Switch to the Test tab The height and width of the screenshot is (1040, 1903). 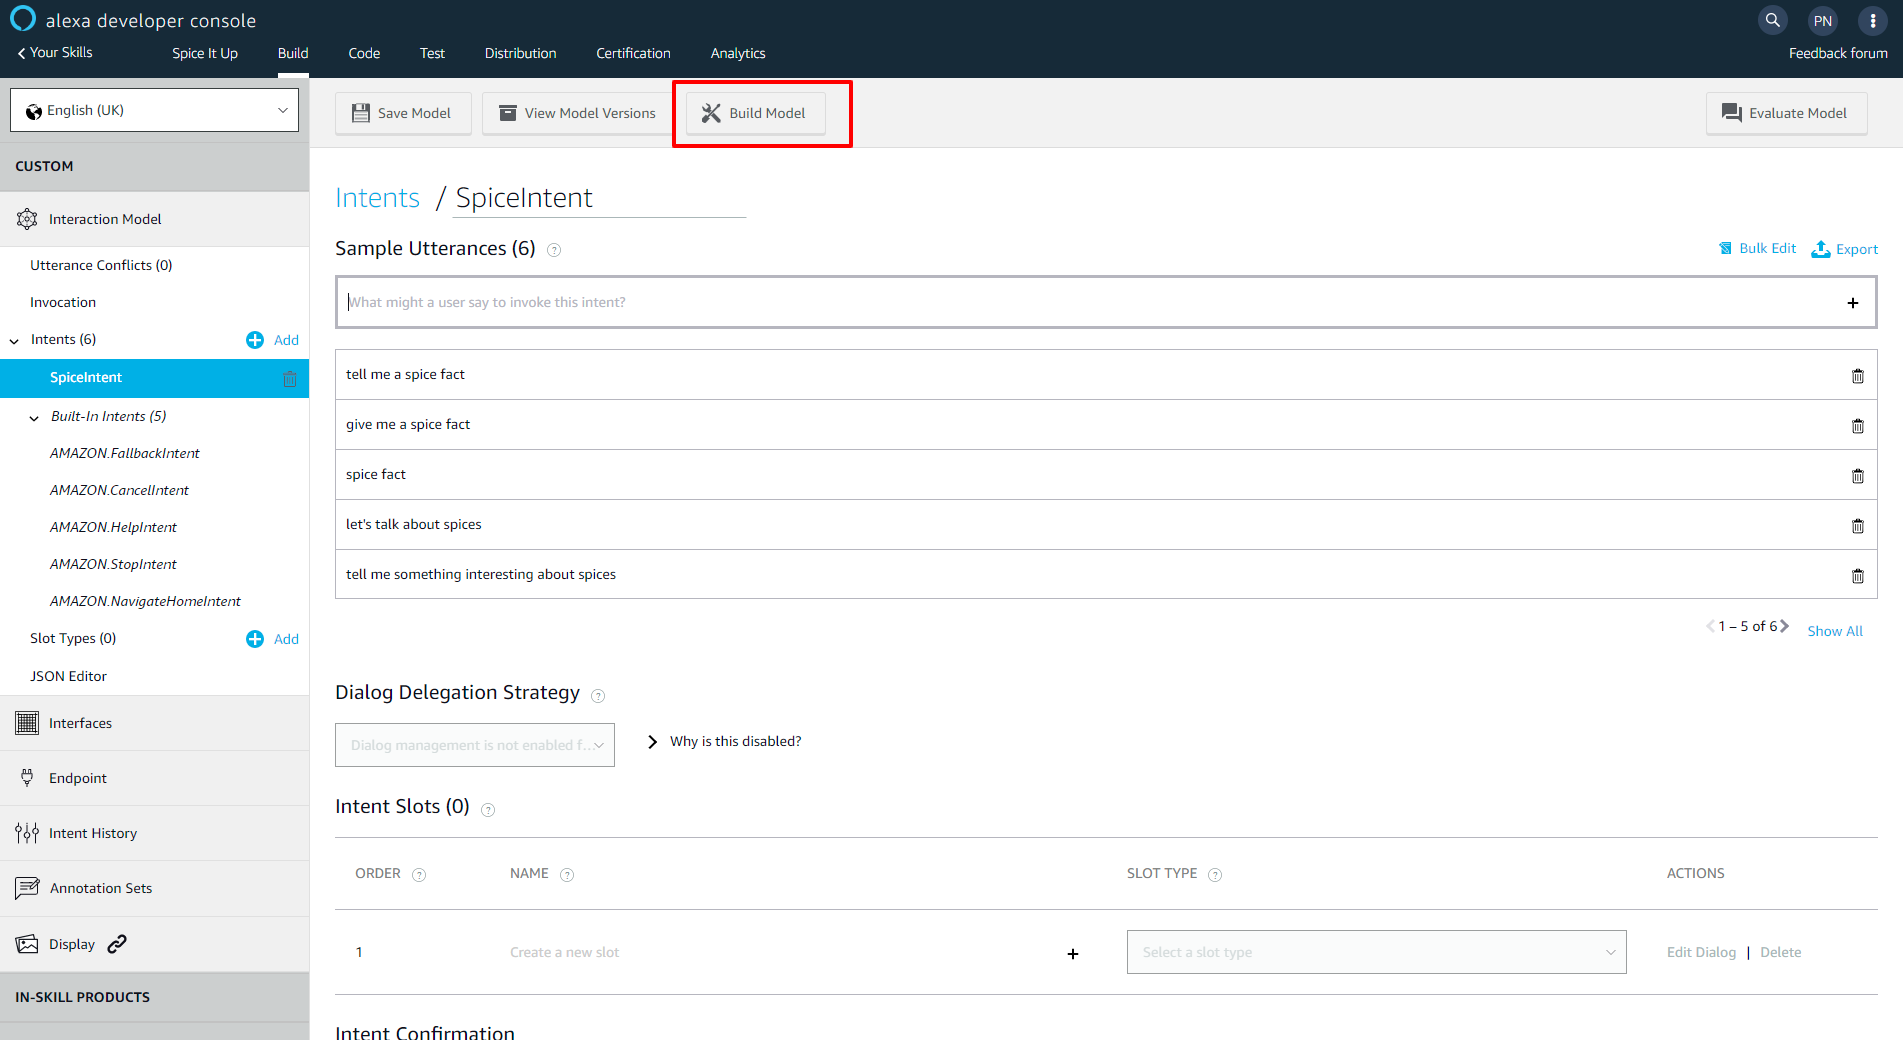coord(432,53)
